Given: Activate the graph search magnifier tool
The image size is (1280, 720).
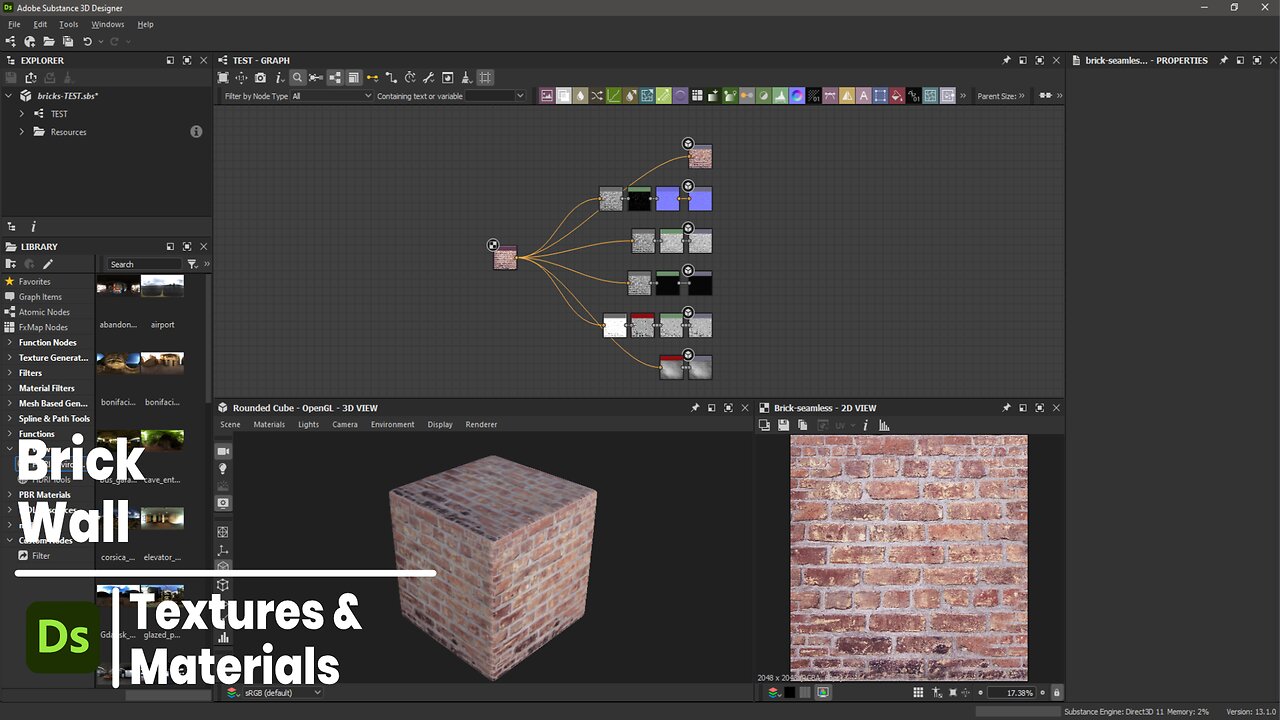Looking at the screenshot, I should pos(298,77).
